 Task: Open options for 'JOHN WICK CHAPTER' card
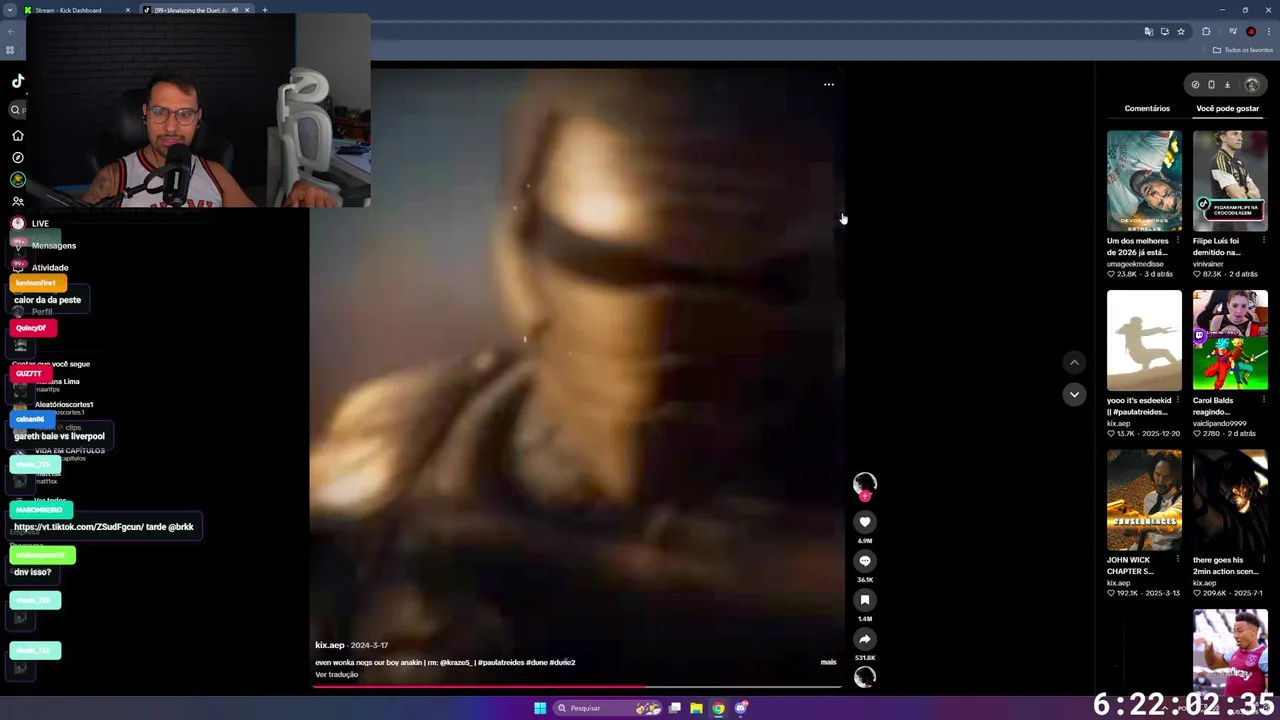[x=1178, y=560]
